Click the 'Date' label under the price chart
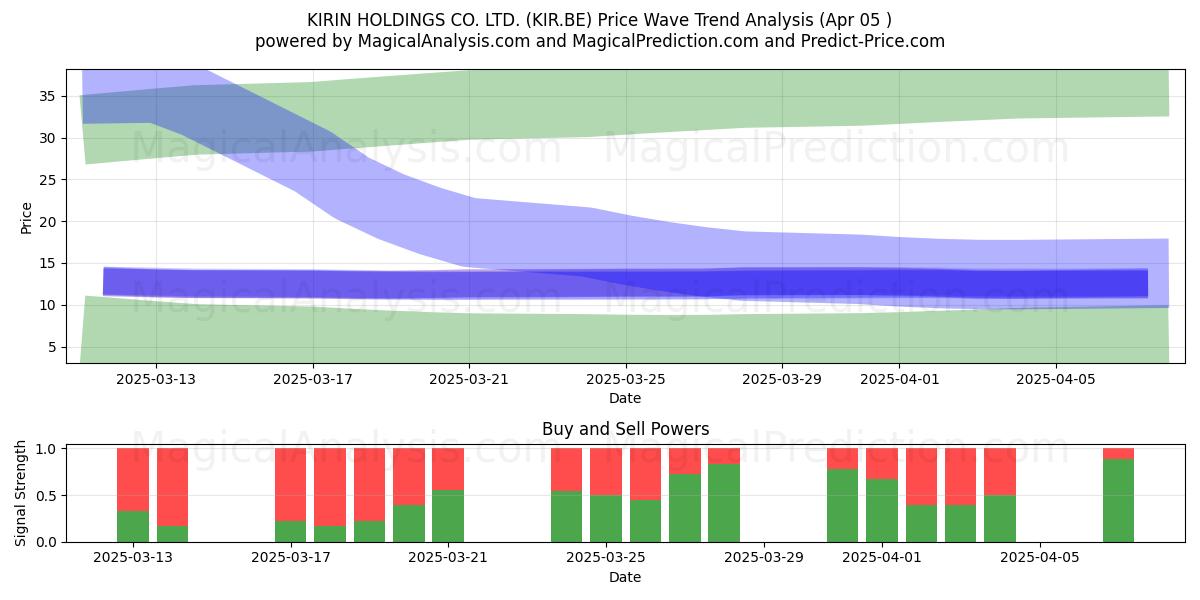The image size is (1200, 600). coord(625,398)
